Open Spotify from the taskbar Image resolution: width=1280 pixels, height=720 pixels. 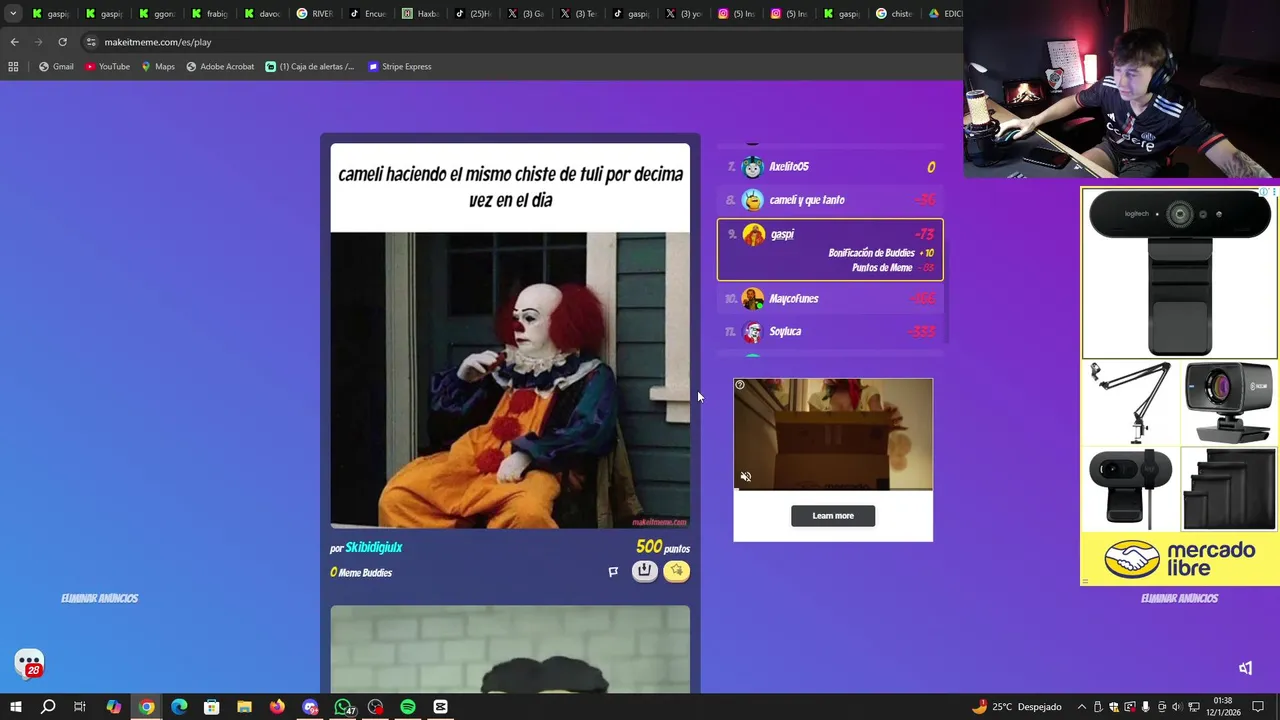point(408,707)
